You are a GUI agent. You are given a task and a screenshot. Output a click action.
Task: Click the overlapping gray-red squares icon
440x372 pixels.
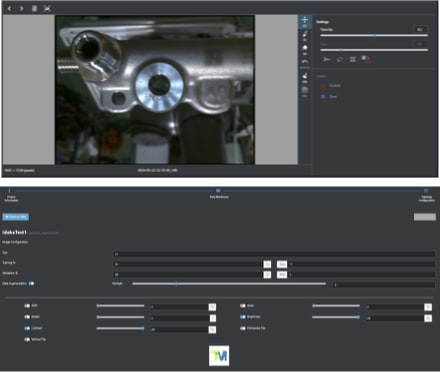pos(366,59)
